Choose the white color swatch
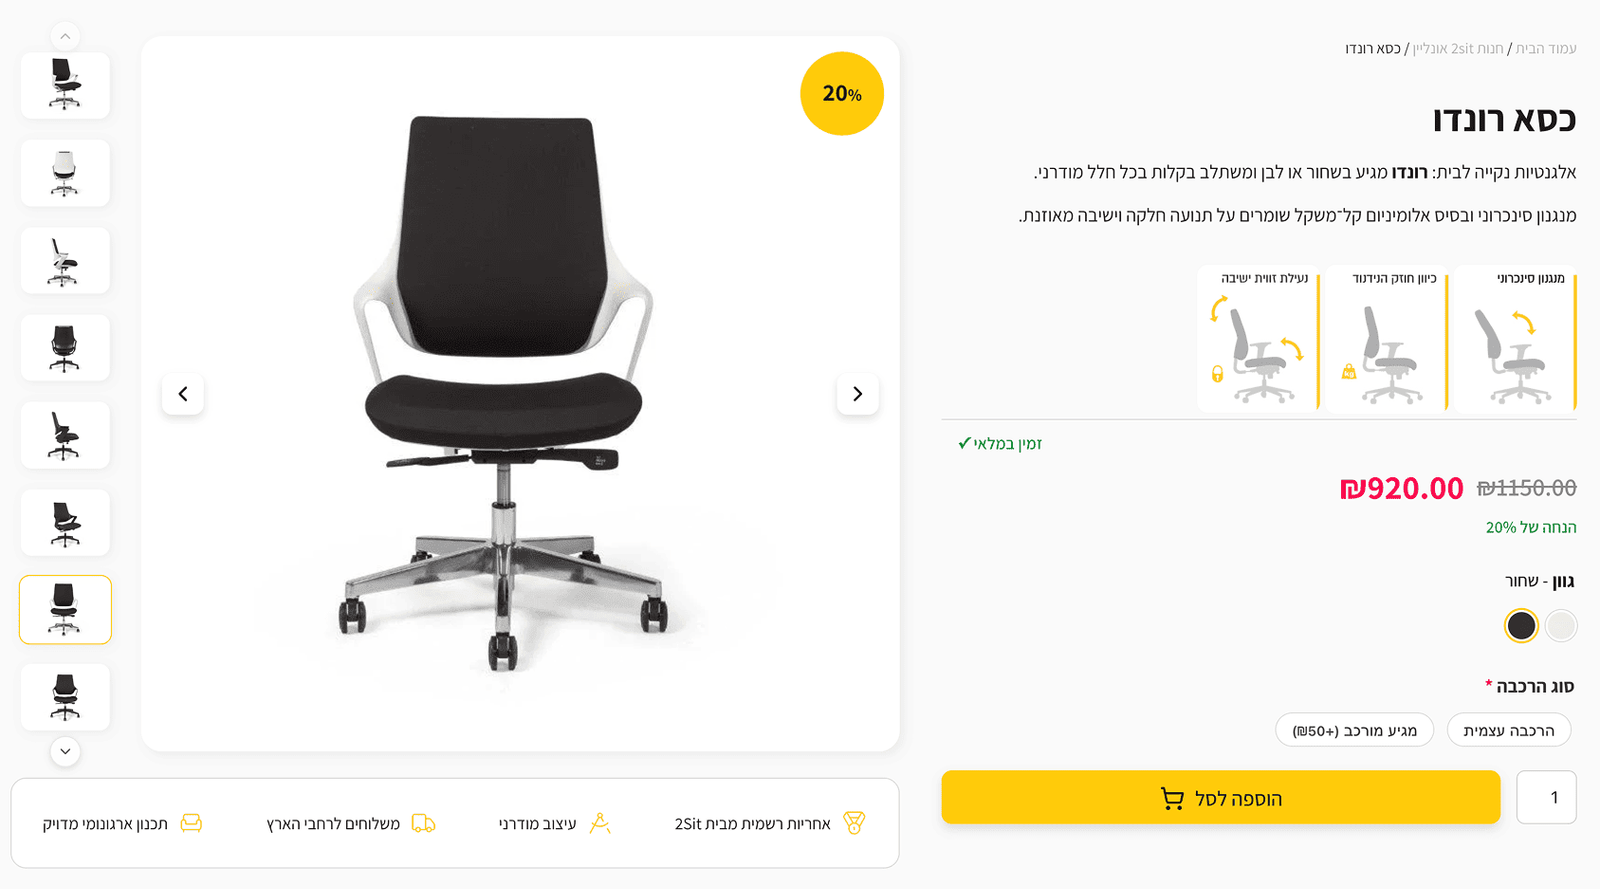Screen dimensions: 1600x889 tap(1561, 626)
